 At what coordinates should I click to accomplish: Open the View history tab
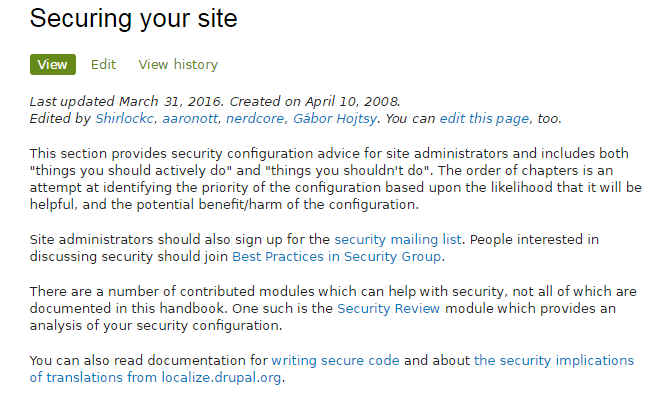click(x=178, y=65)
